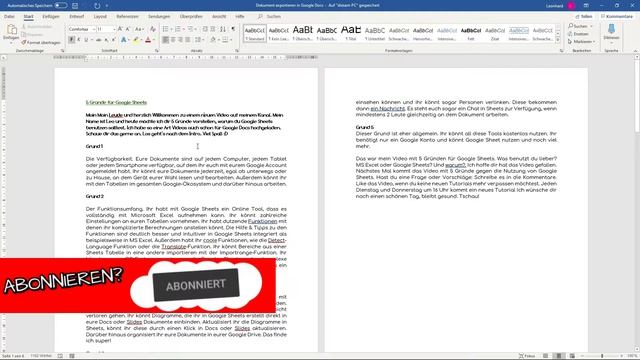
Task: Apply the yellow text highlight color
Action: tap(136, 40)
